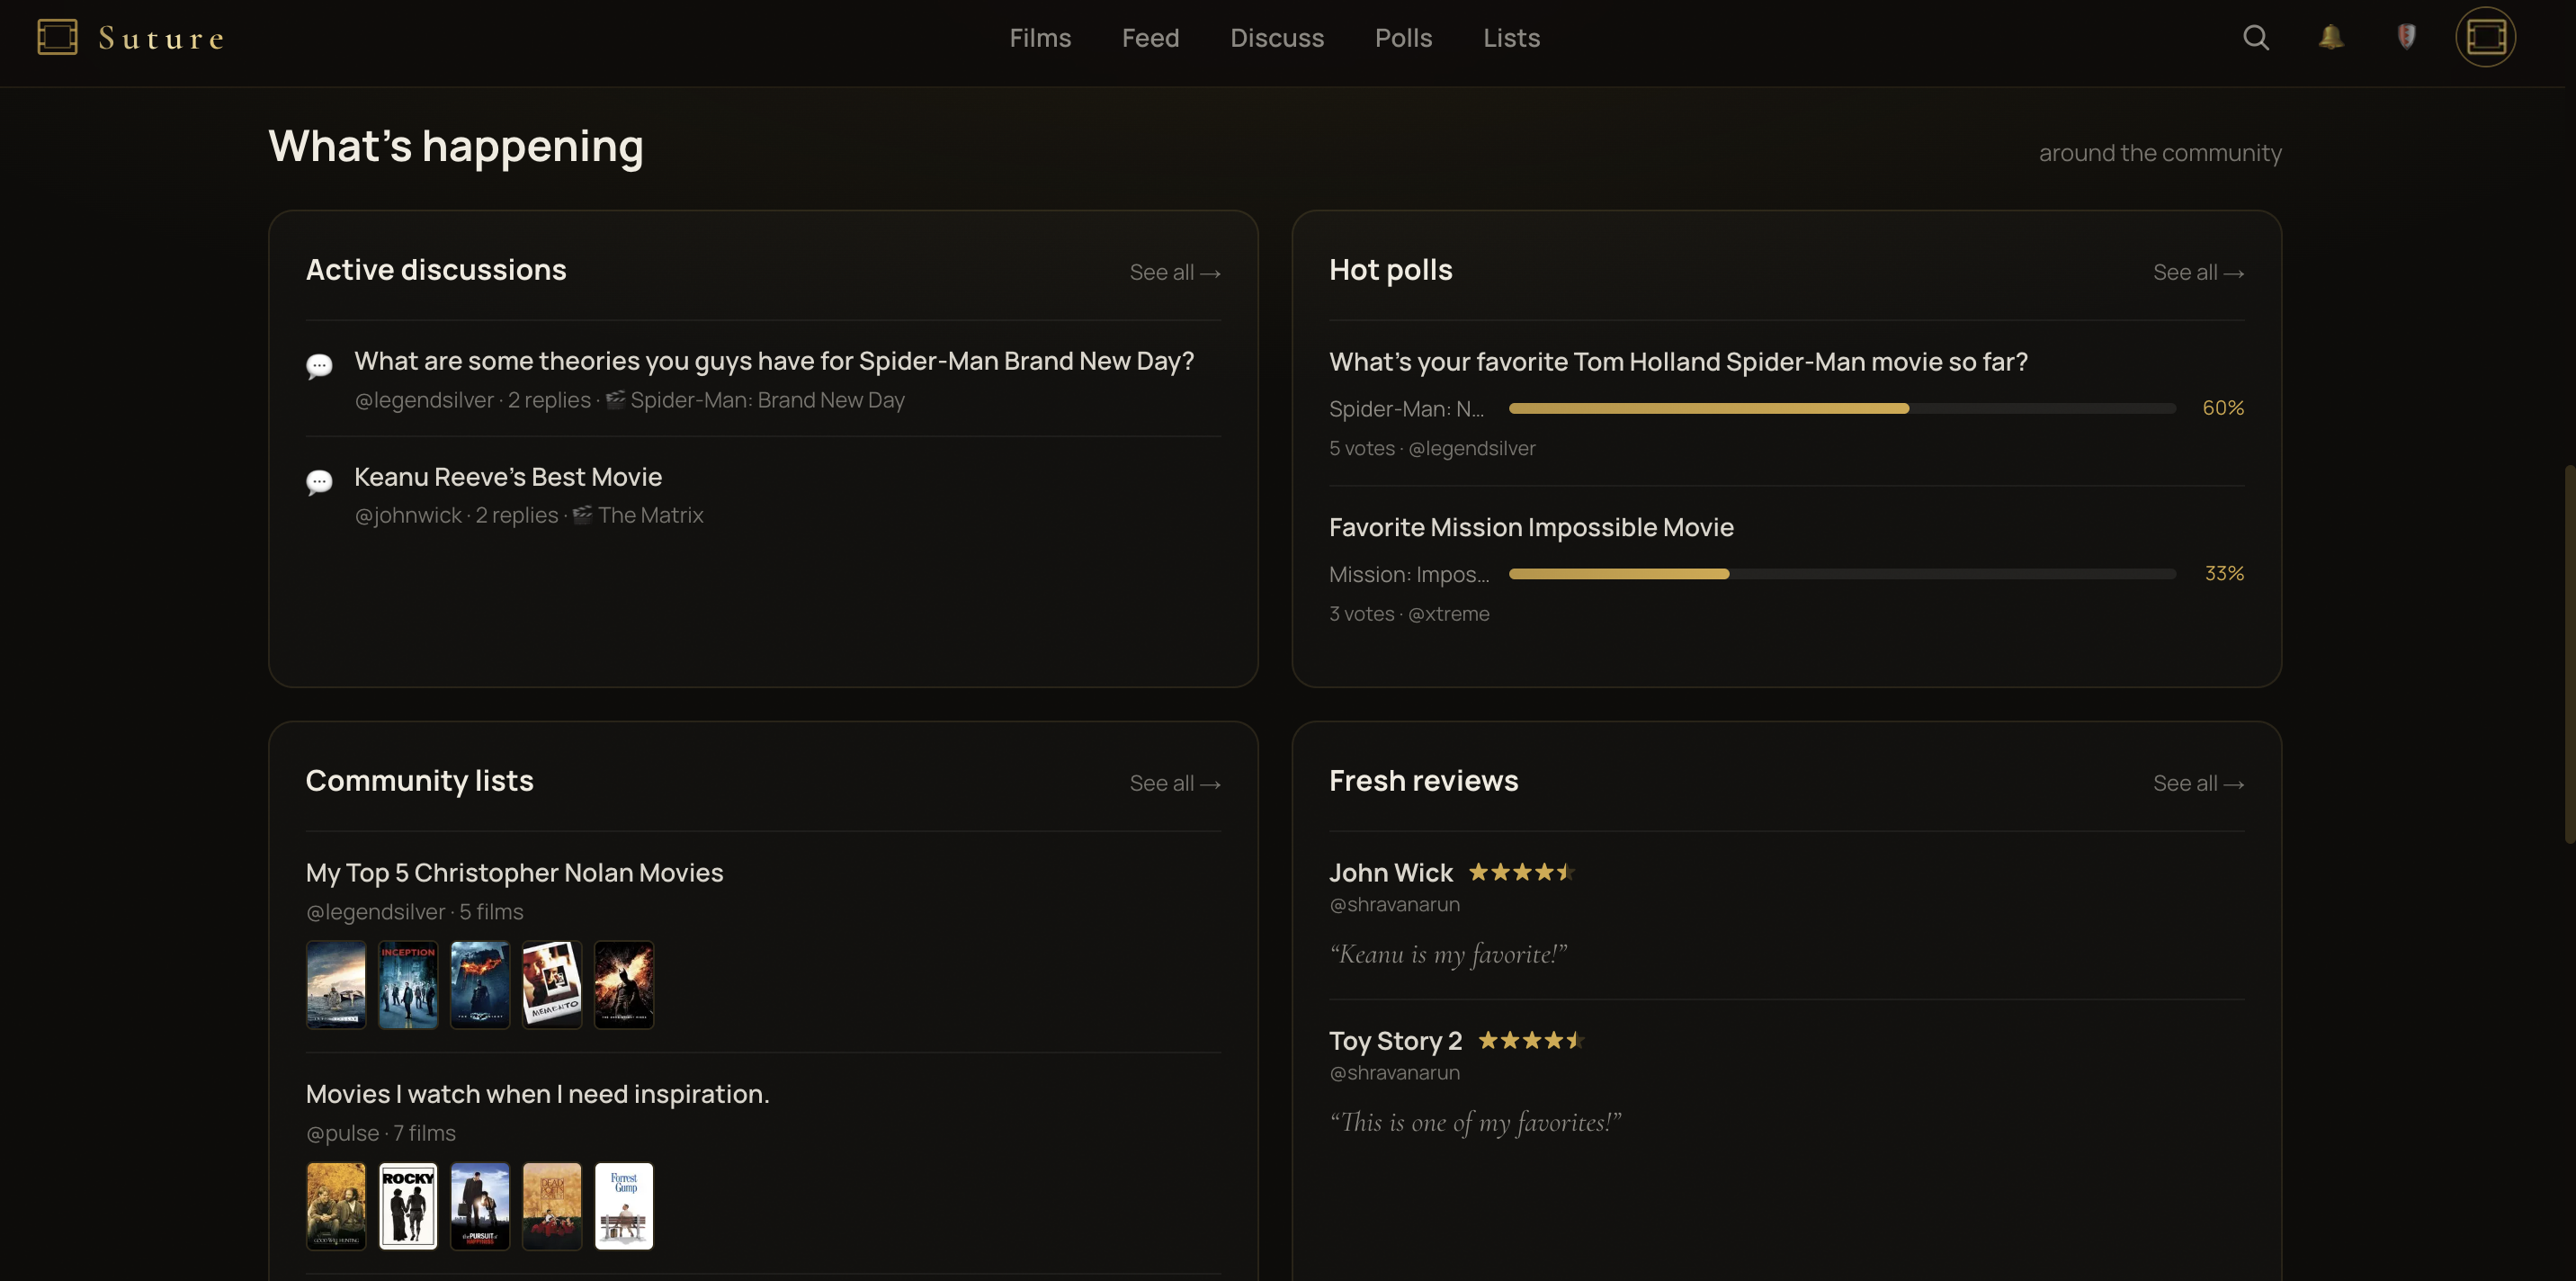Open the search magnifier icon
Image resolution: width=2576 pixels, height=1281 pixels.
(x=2255, y=38)
